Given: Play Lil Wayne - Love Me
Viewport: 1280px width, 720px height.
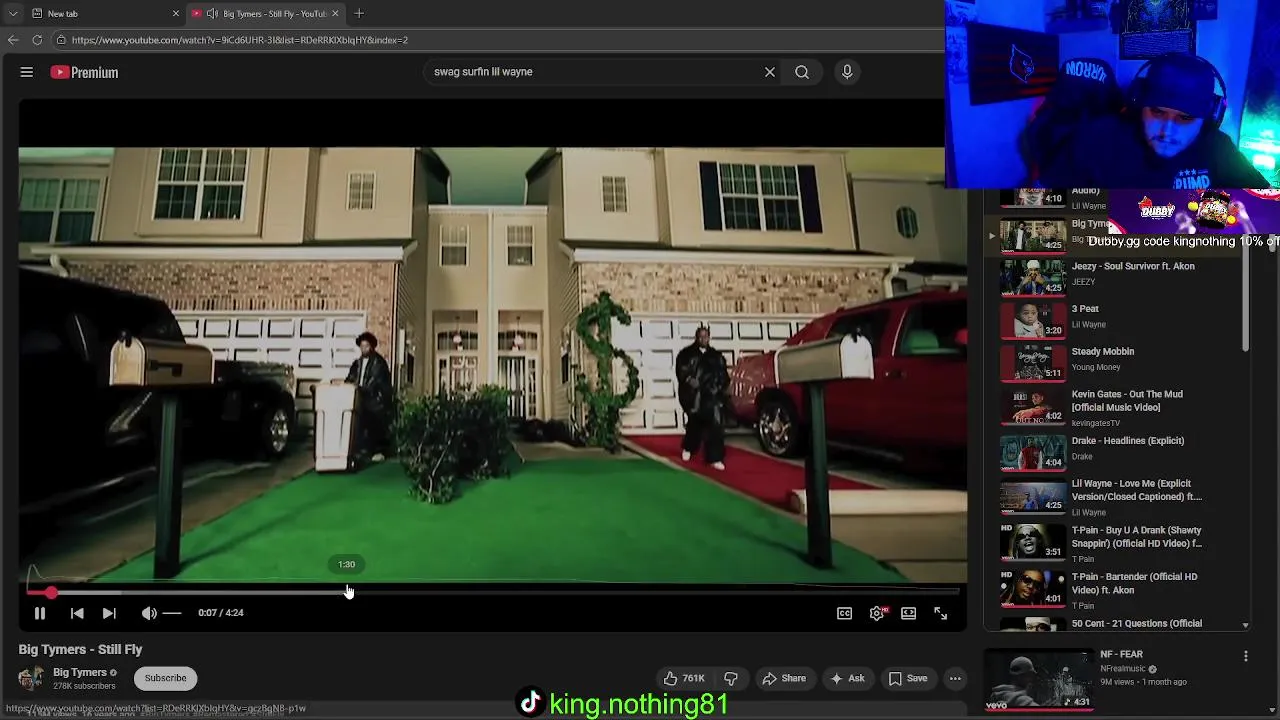Looking at the screenshot, I should point(1137,490).
